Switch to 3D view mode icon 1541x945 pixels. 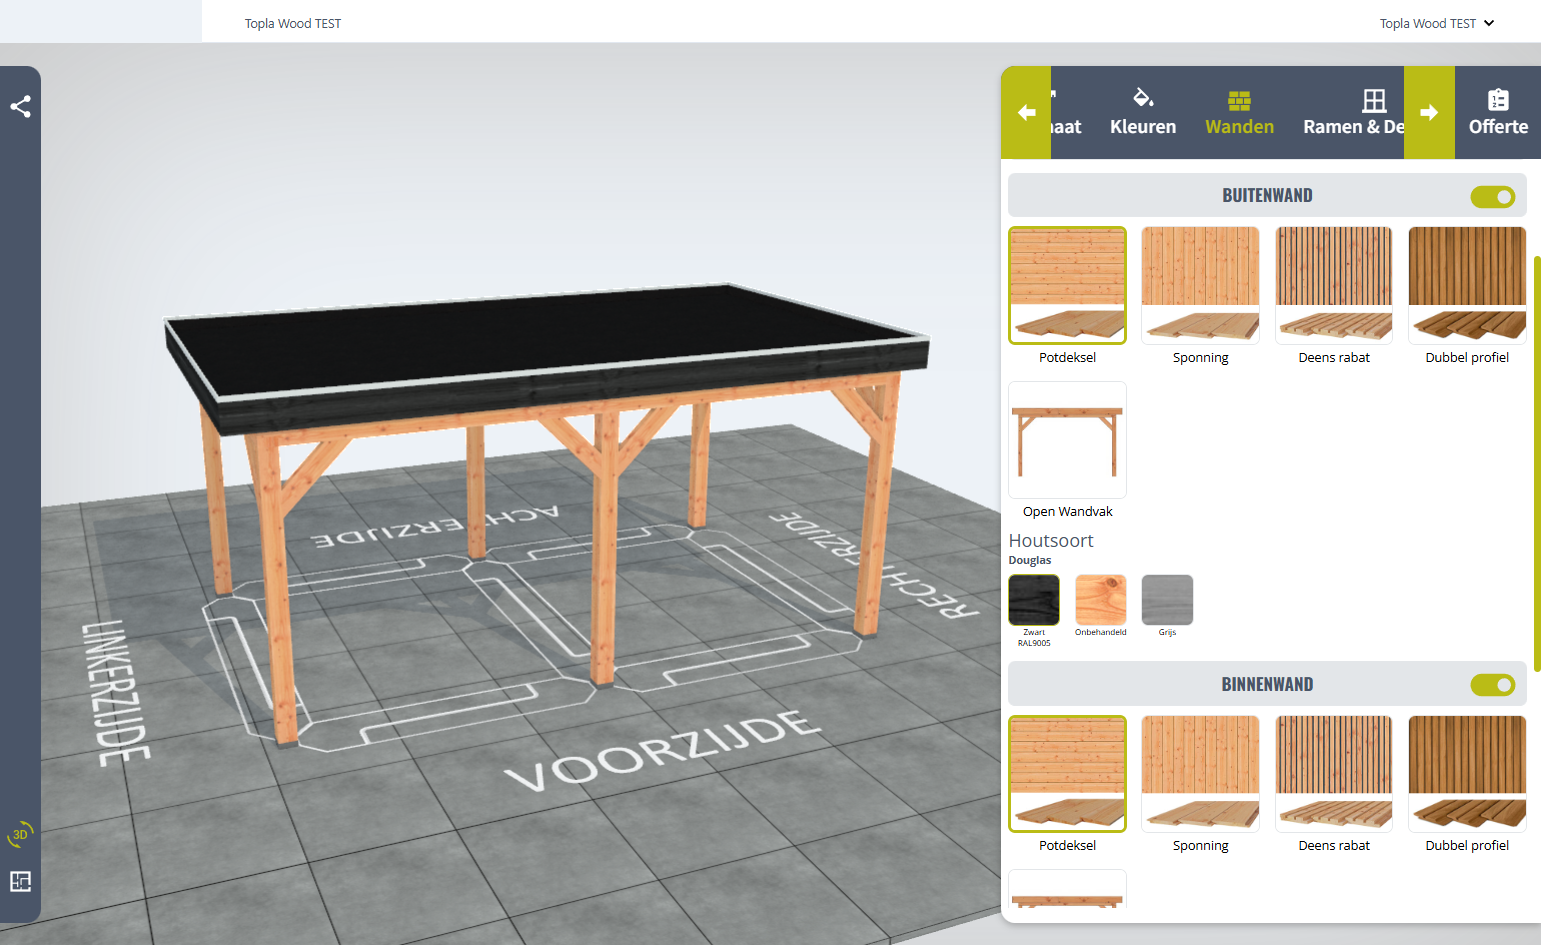click(x=20, y=834)
